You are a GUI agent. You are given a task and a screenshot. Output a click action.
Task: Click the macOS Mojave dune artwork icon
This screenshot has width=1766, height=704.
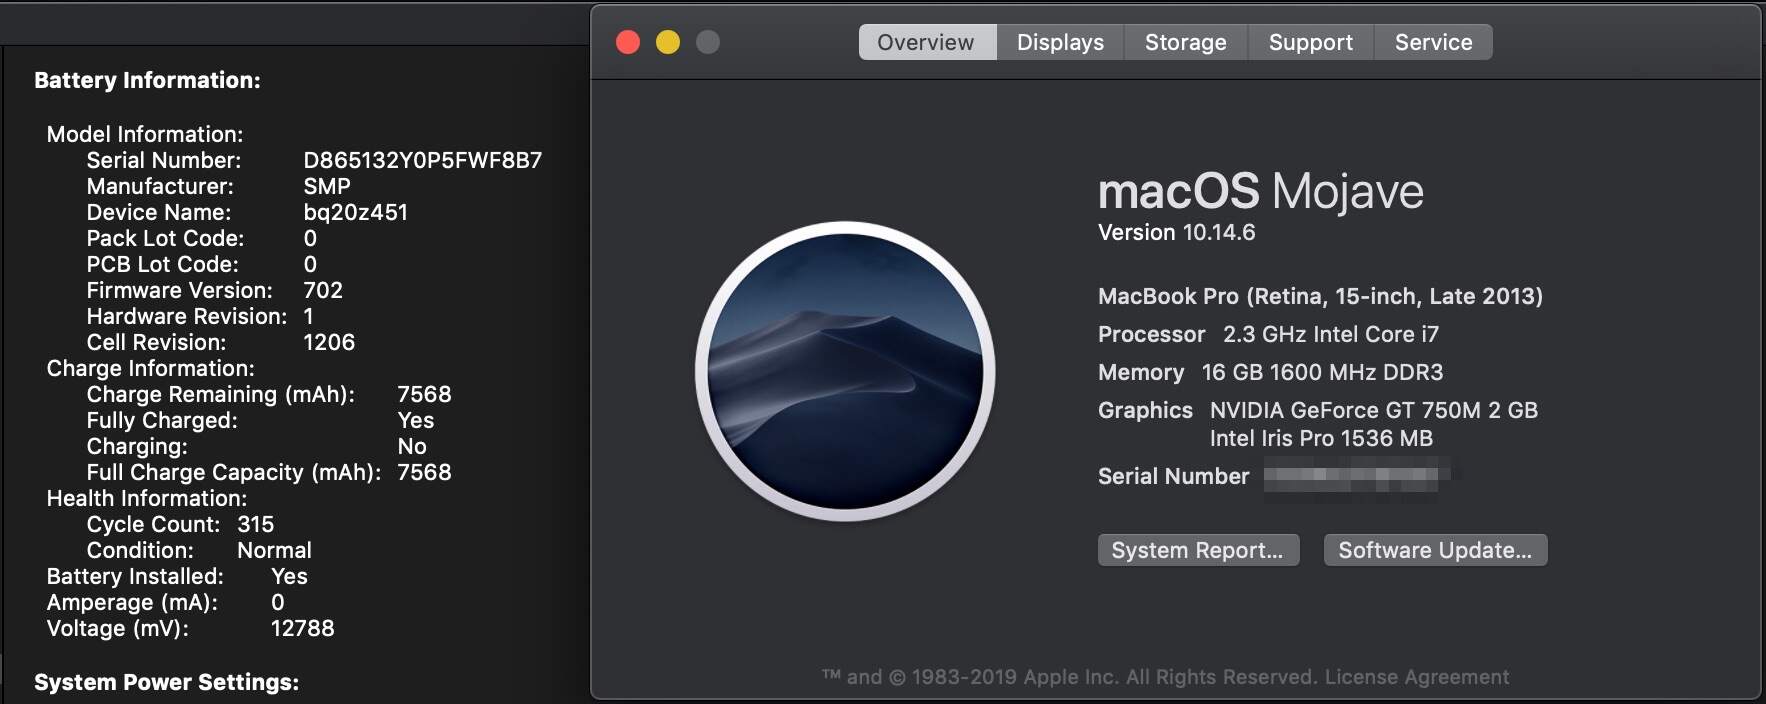tap(845, 371)
